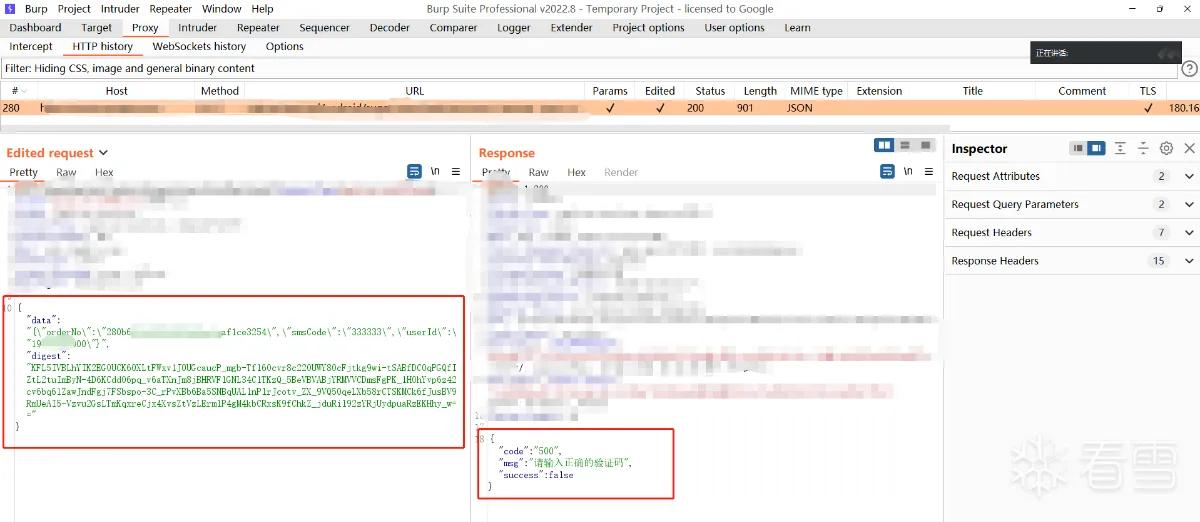Open the Burp menu
The height and width of the screenshot is (522, 1200).
coord(36,9)
